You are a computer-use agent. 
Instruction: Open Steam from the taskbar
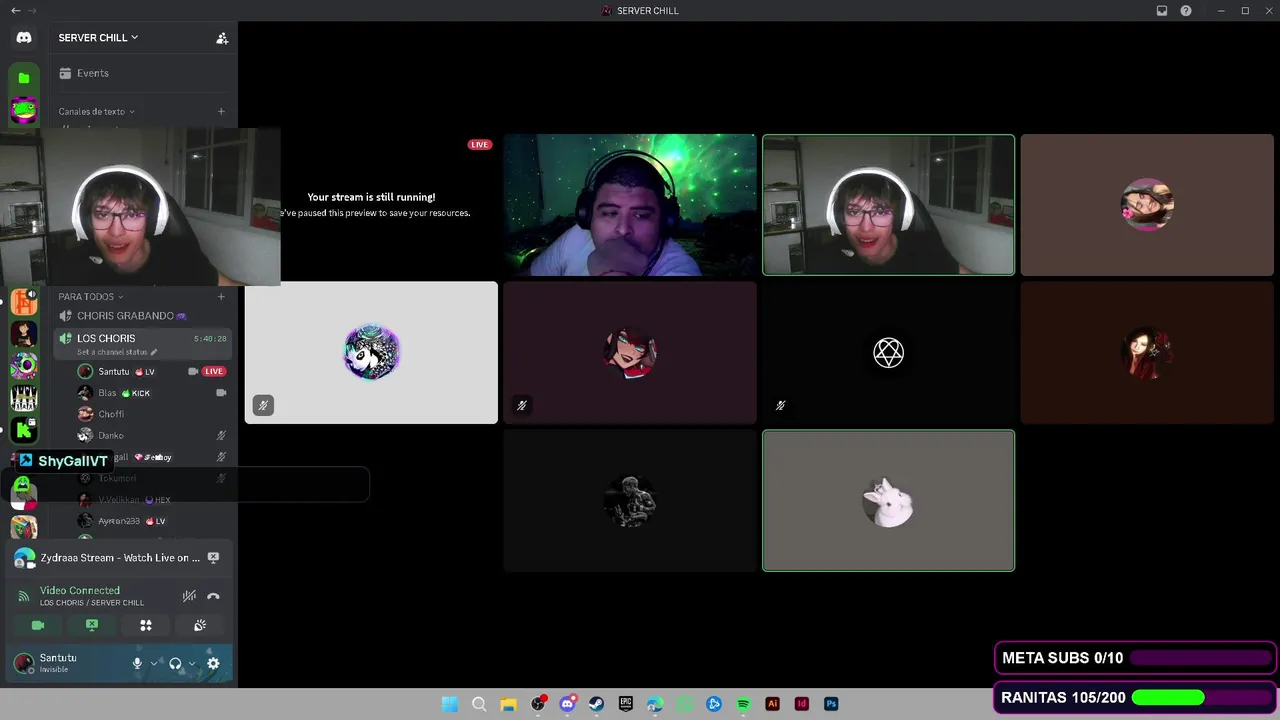pyautogui.click(x=596, y=704)
